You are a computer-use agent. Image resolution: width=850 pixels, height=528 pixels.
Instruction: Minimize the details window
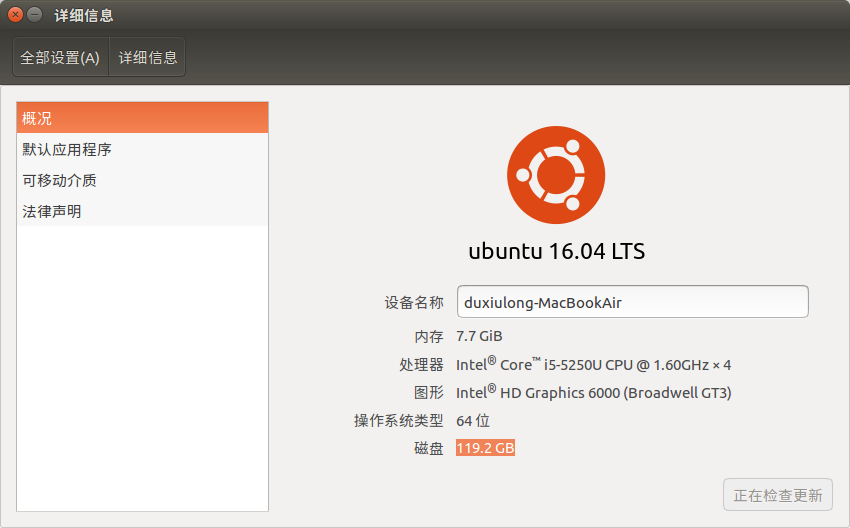[x=35, y=15]
